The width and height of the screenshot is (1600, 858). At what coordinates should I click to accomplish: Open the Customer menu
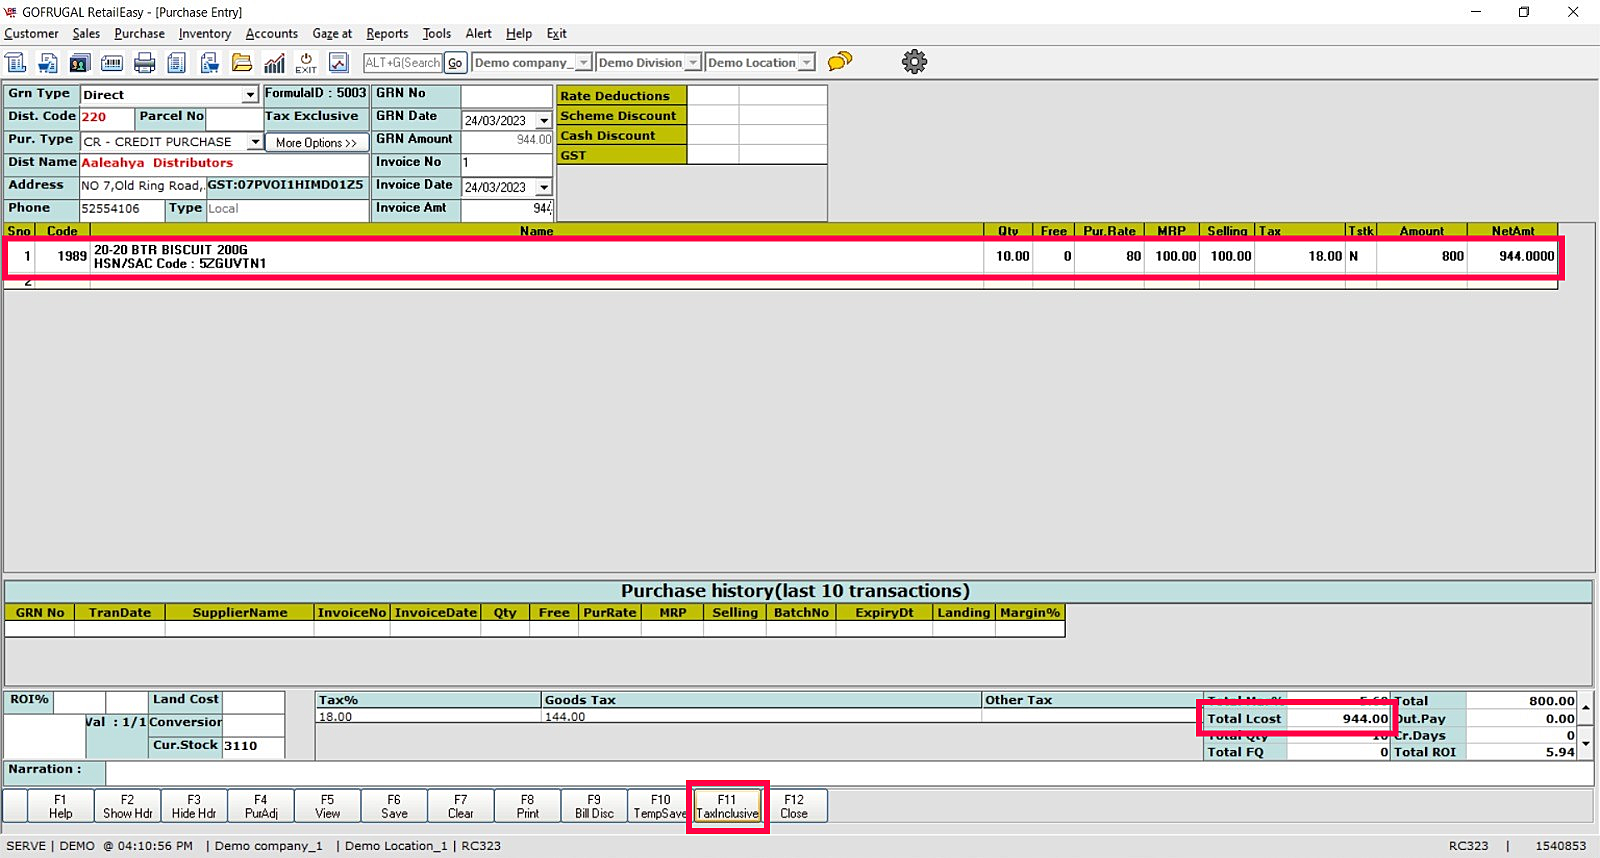click(31, 34)
